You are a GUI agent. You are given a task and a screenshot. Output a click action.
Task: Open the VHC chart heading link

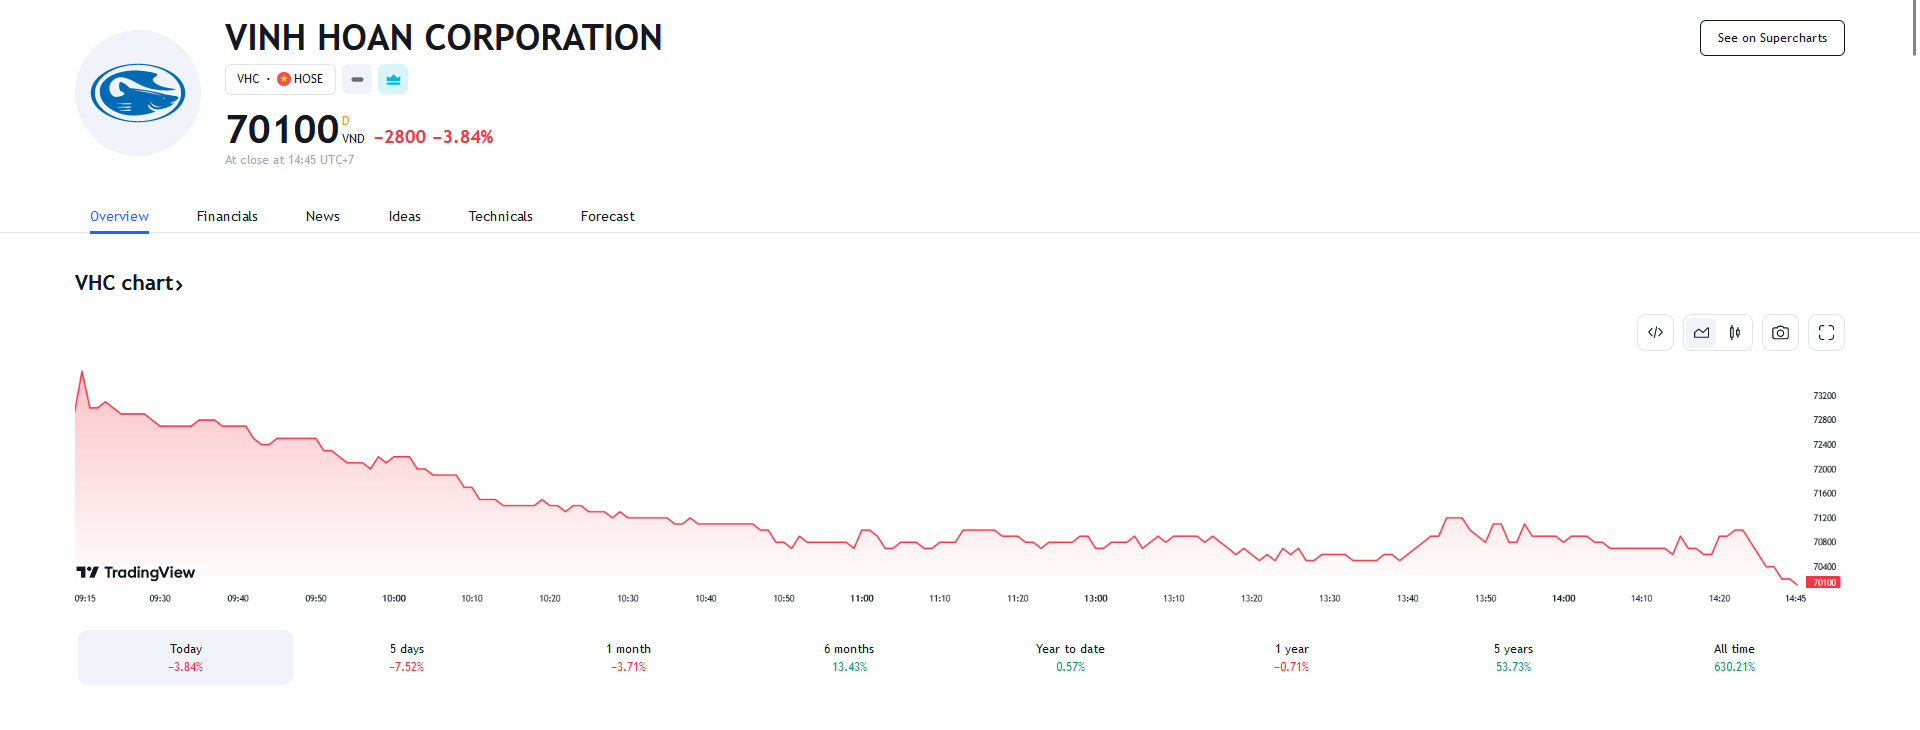129,283
